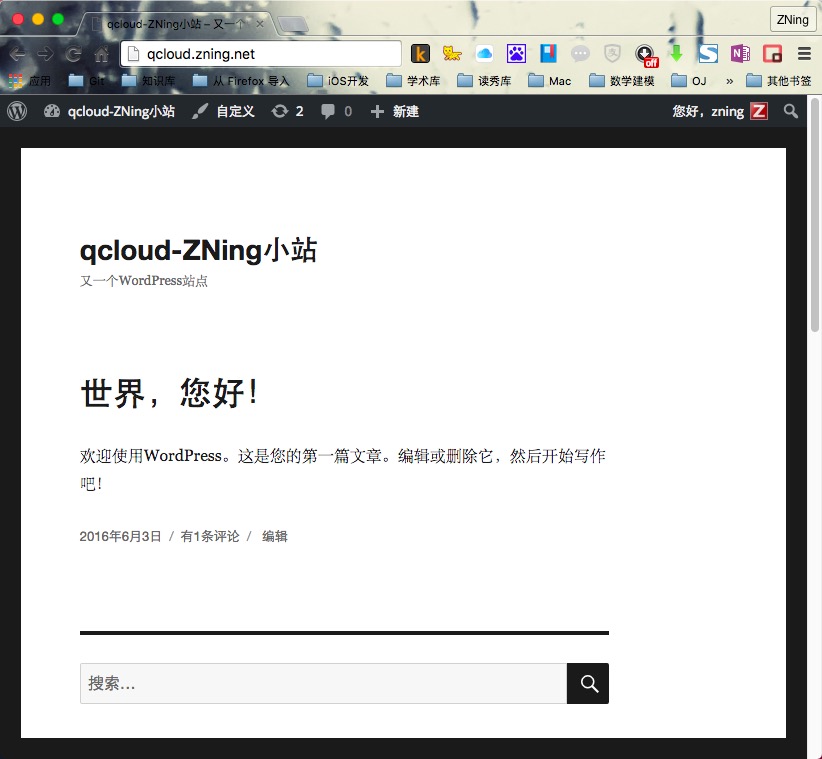Open the iOS开发 bookmark folder
The height and width of the screenshot is (759, 822).
(338, 81)
